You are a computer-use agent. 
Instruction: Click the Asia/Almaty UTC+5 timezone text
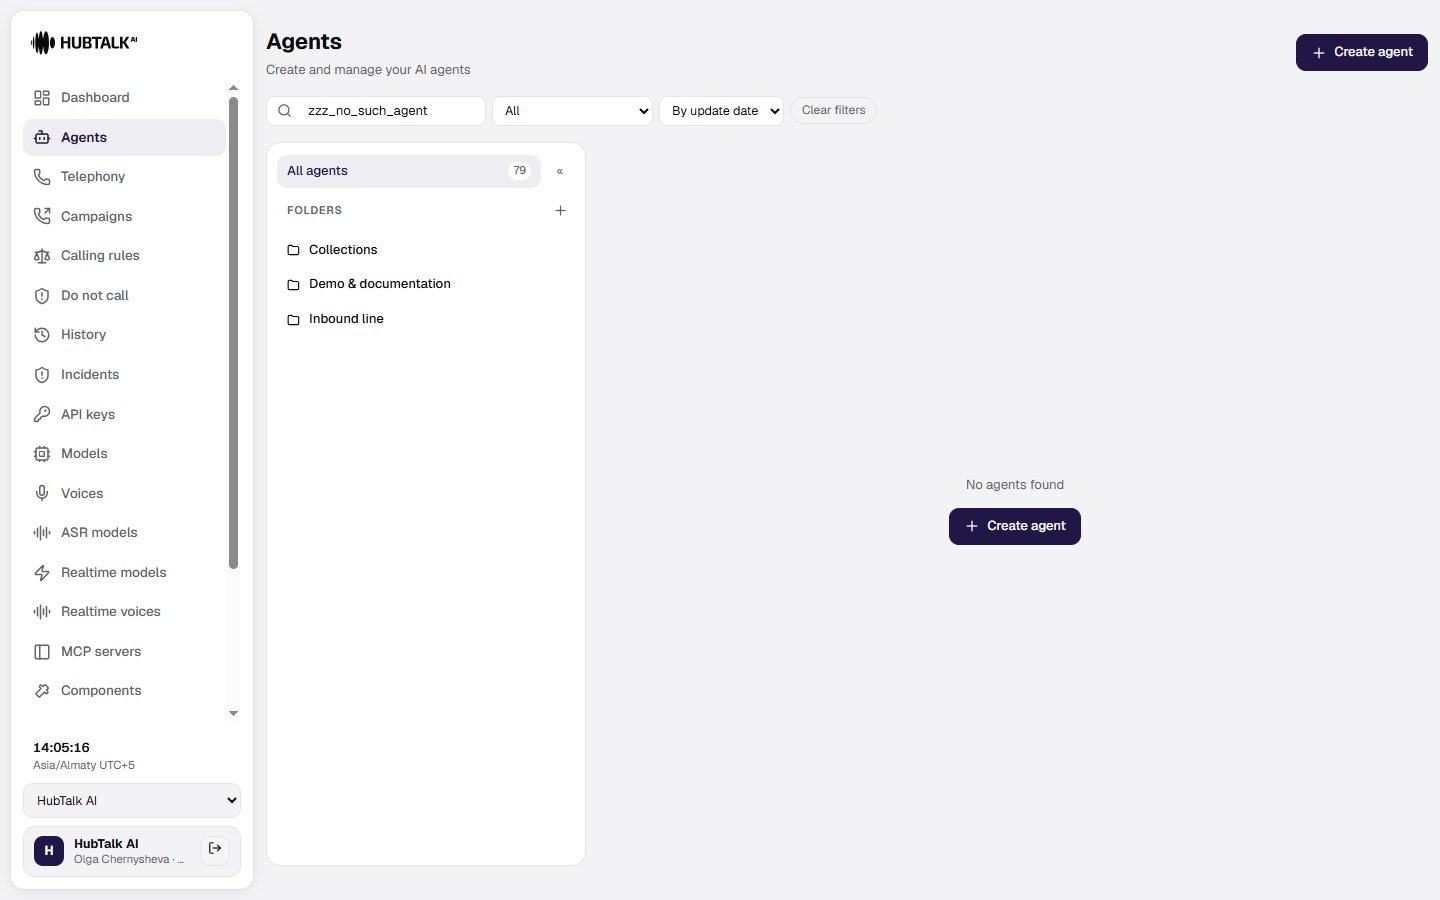click(84, 766)
